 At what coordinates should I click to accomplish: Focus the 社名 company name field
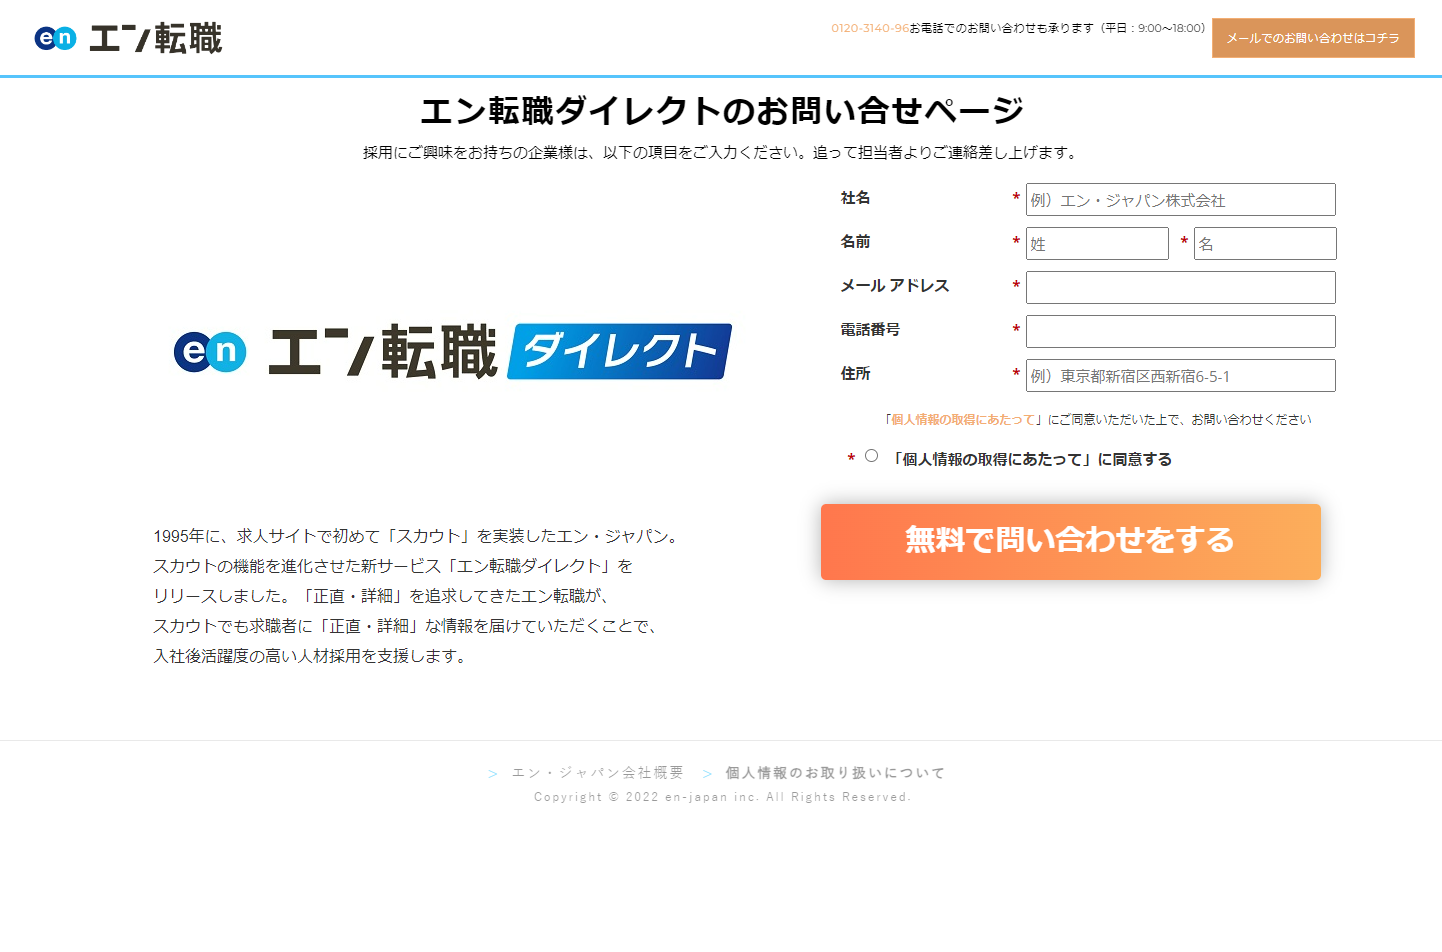point(1180,200)
